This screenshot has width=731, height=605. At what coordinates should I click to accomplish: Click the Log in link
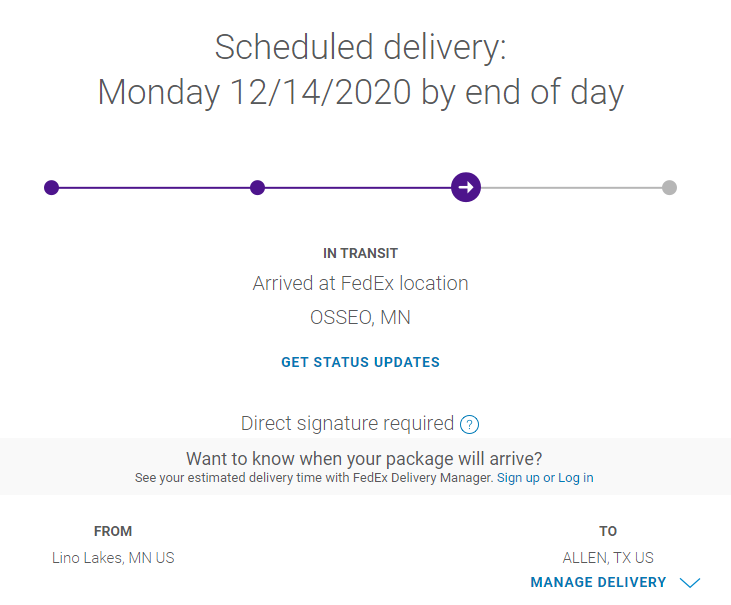(x=575, y=478)
